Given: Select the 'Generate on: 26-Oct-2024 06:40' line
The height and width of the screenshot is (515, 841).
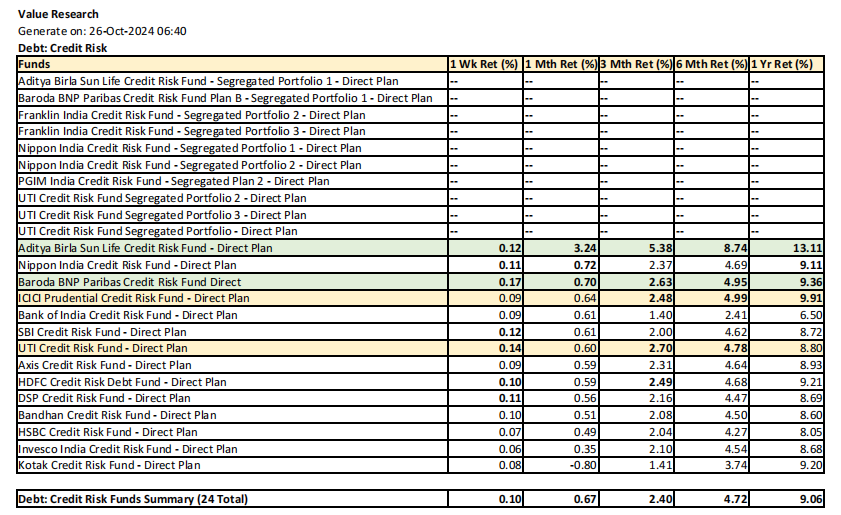Looking at the screenshot, I should click(102, 31).
